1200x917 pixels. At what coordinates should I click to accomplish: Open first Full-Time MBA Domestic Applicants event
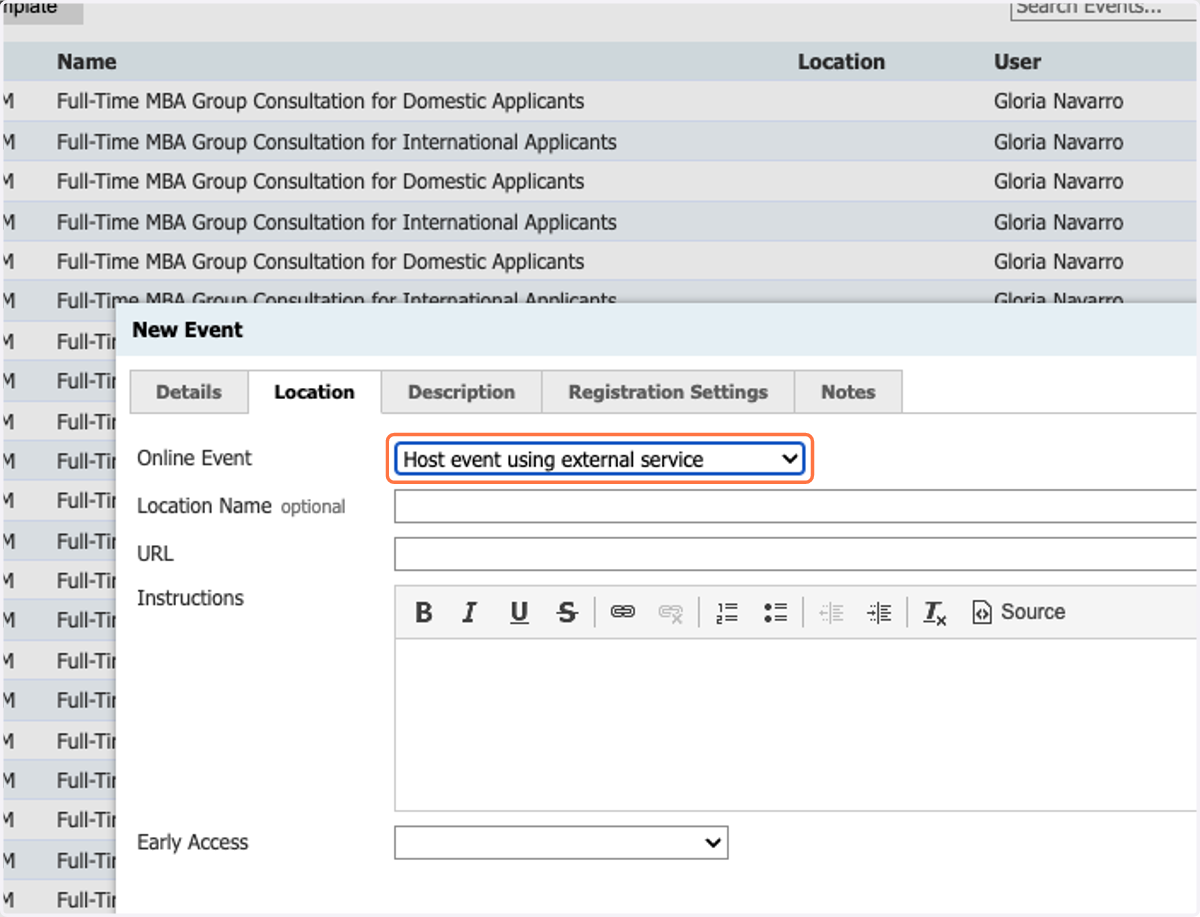click(320, 101)
